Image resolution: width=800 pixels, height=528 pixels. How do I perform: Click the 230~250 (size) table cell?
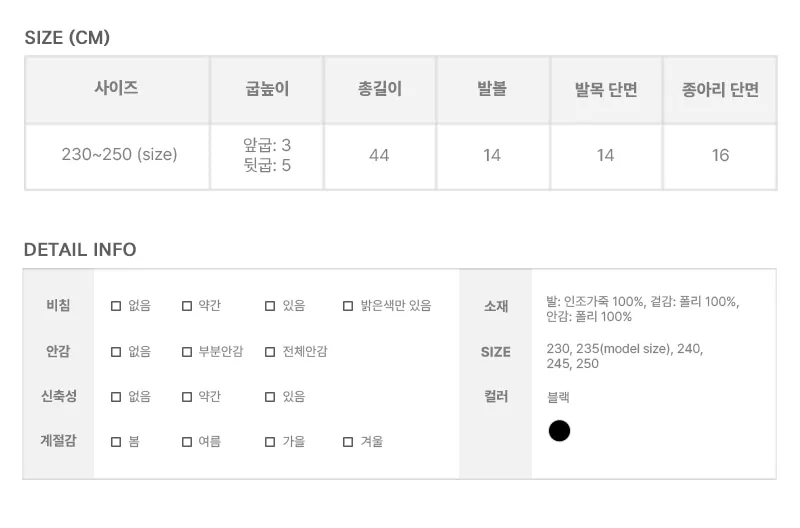pos(117,157)
